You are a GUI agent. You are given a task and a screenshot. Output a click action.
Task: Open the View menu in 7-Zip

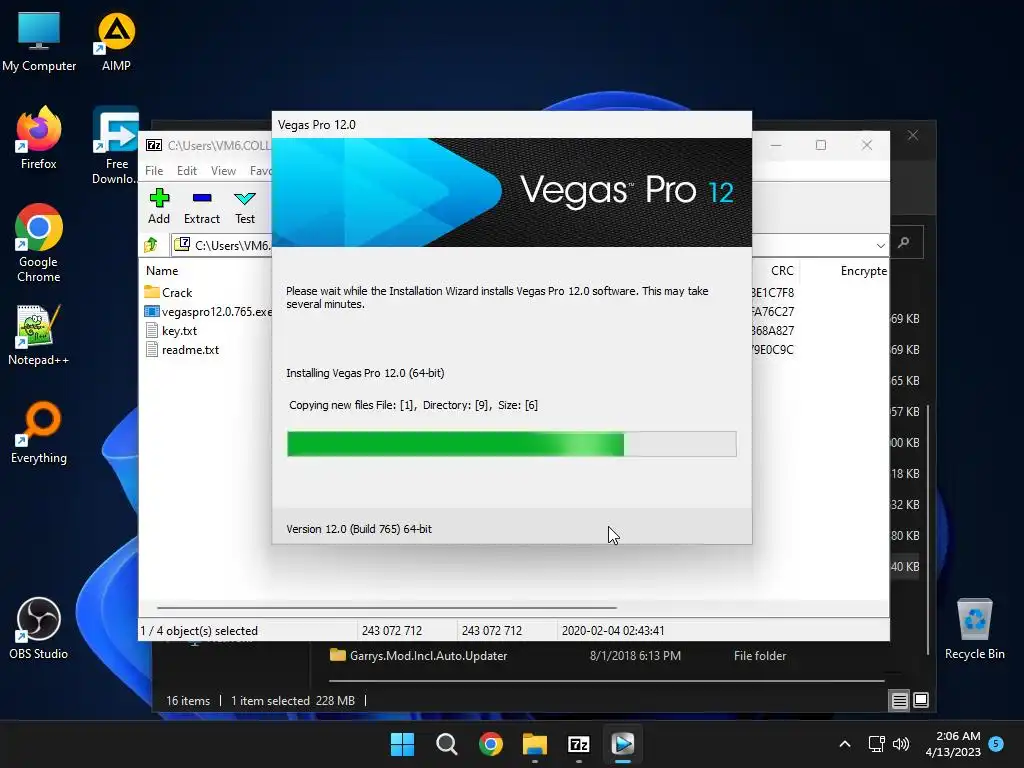point(223,170)
